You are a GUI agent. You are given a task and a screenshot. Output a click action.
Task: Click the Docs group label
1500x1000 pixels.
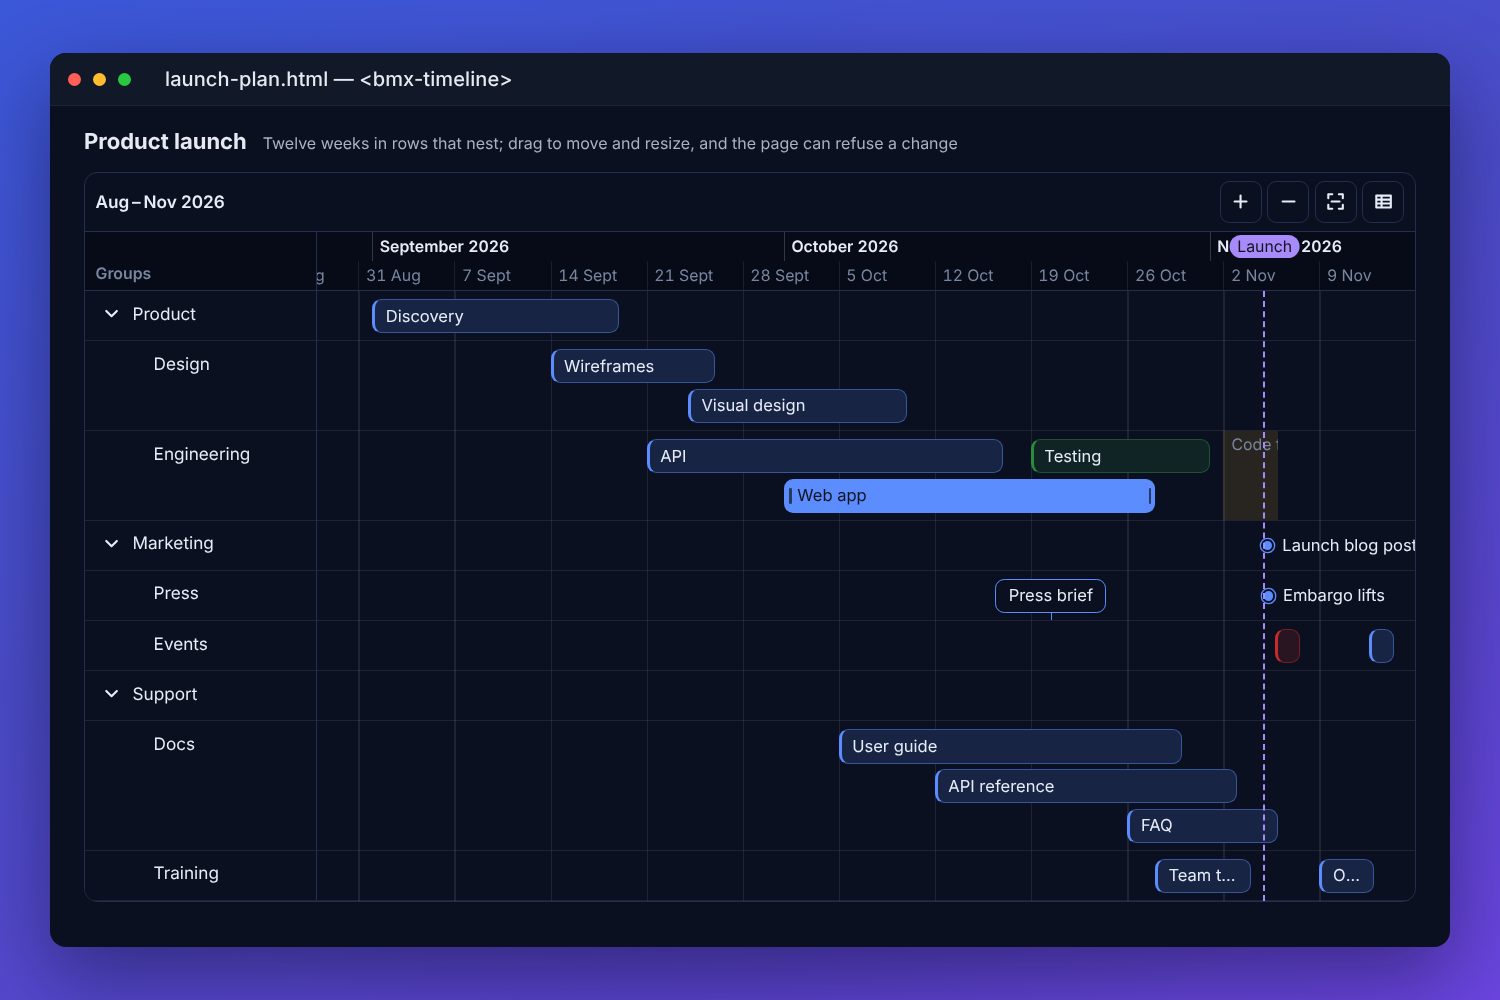point(174,744)
